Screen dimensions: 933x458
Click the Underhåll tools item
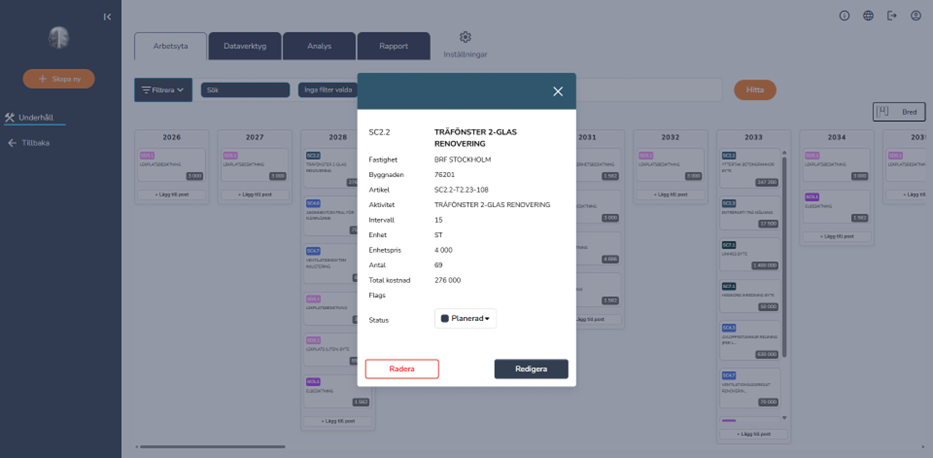(35, 117)
